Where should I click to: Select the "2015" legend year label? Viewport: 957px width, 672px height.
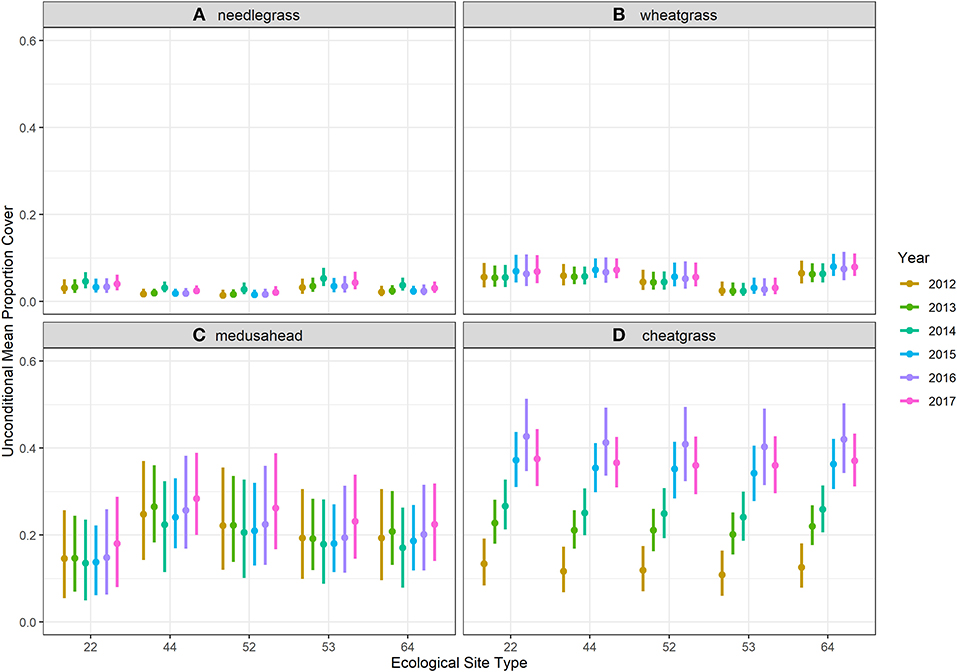tap(942, 355)
